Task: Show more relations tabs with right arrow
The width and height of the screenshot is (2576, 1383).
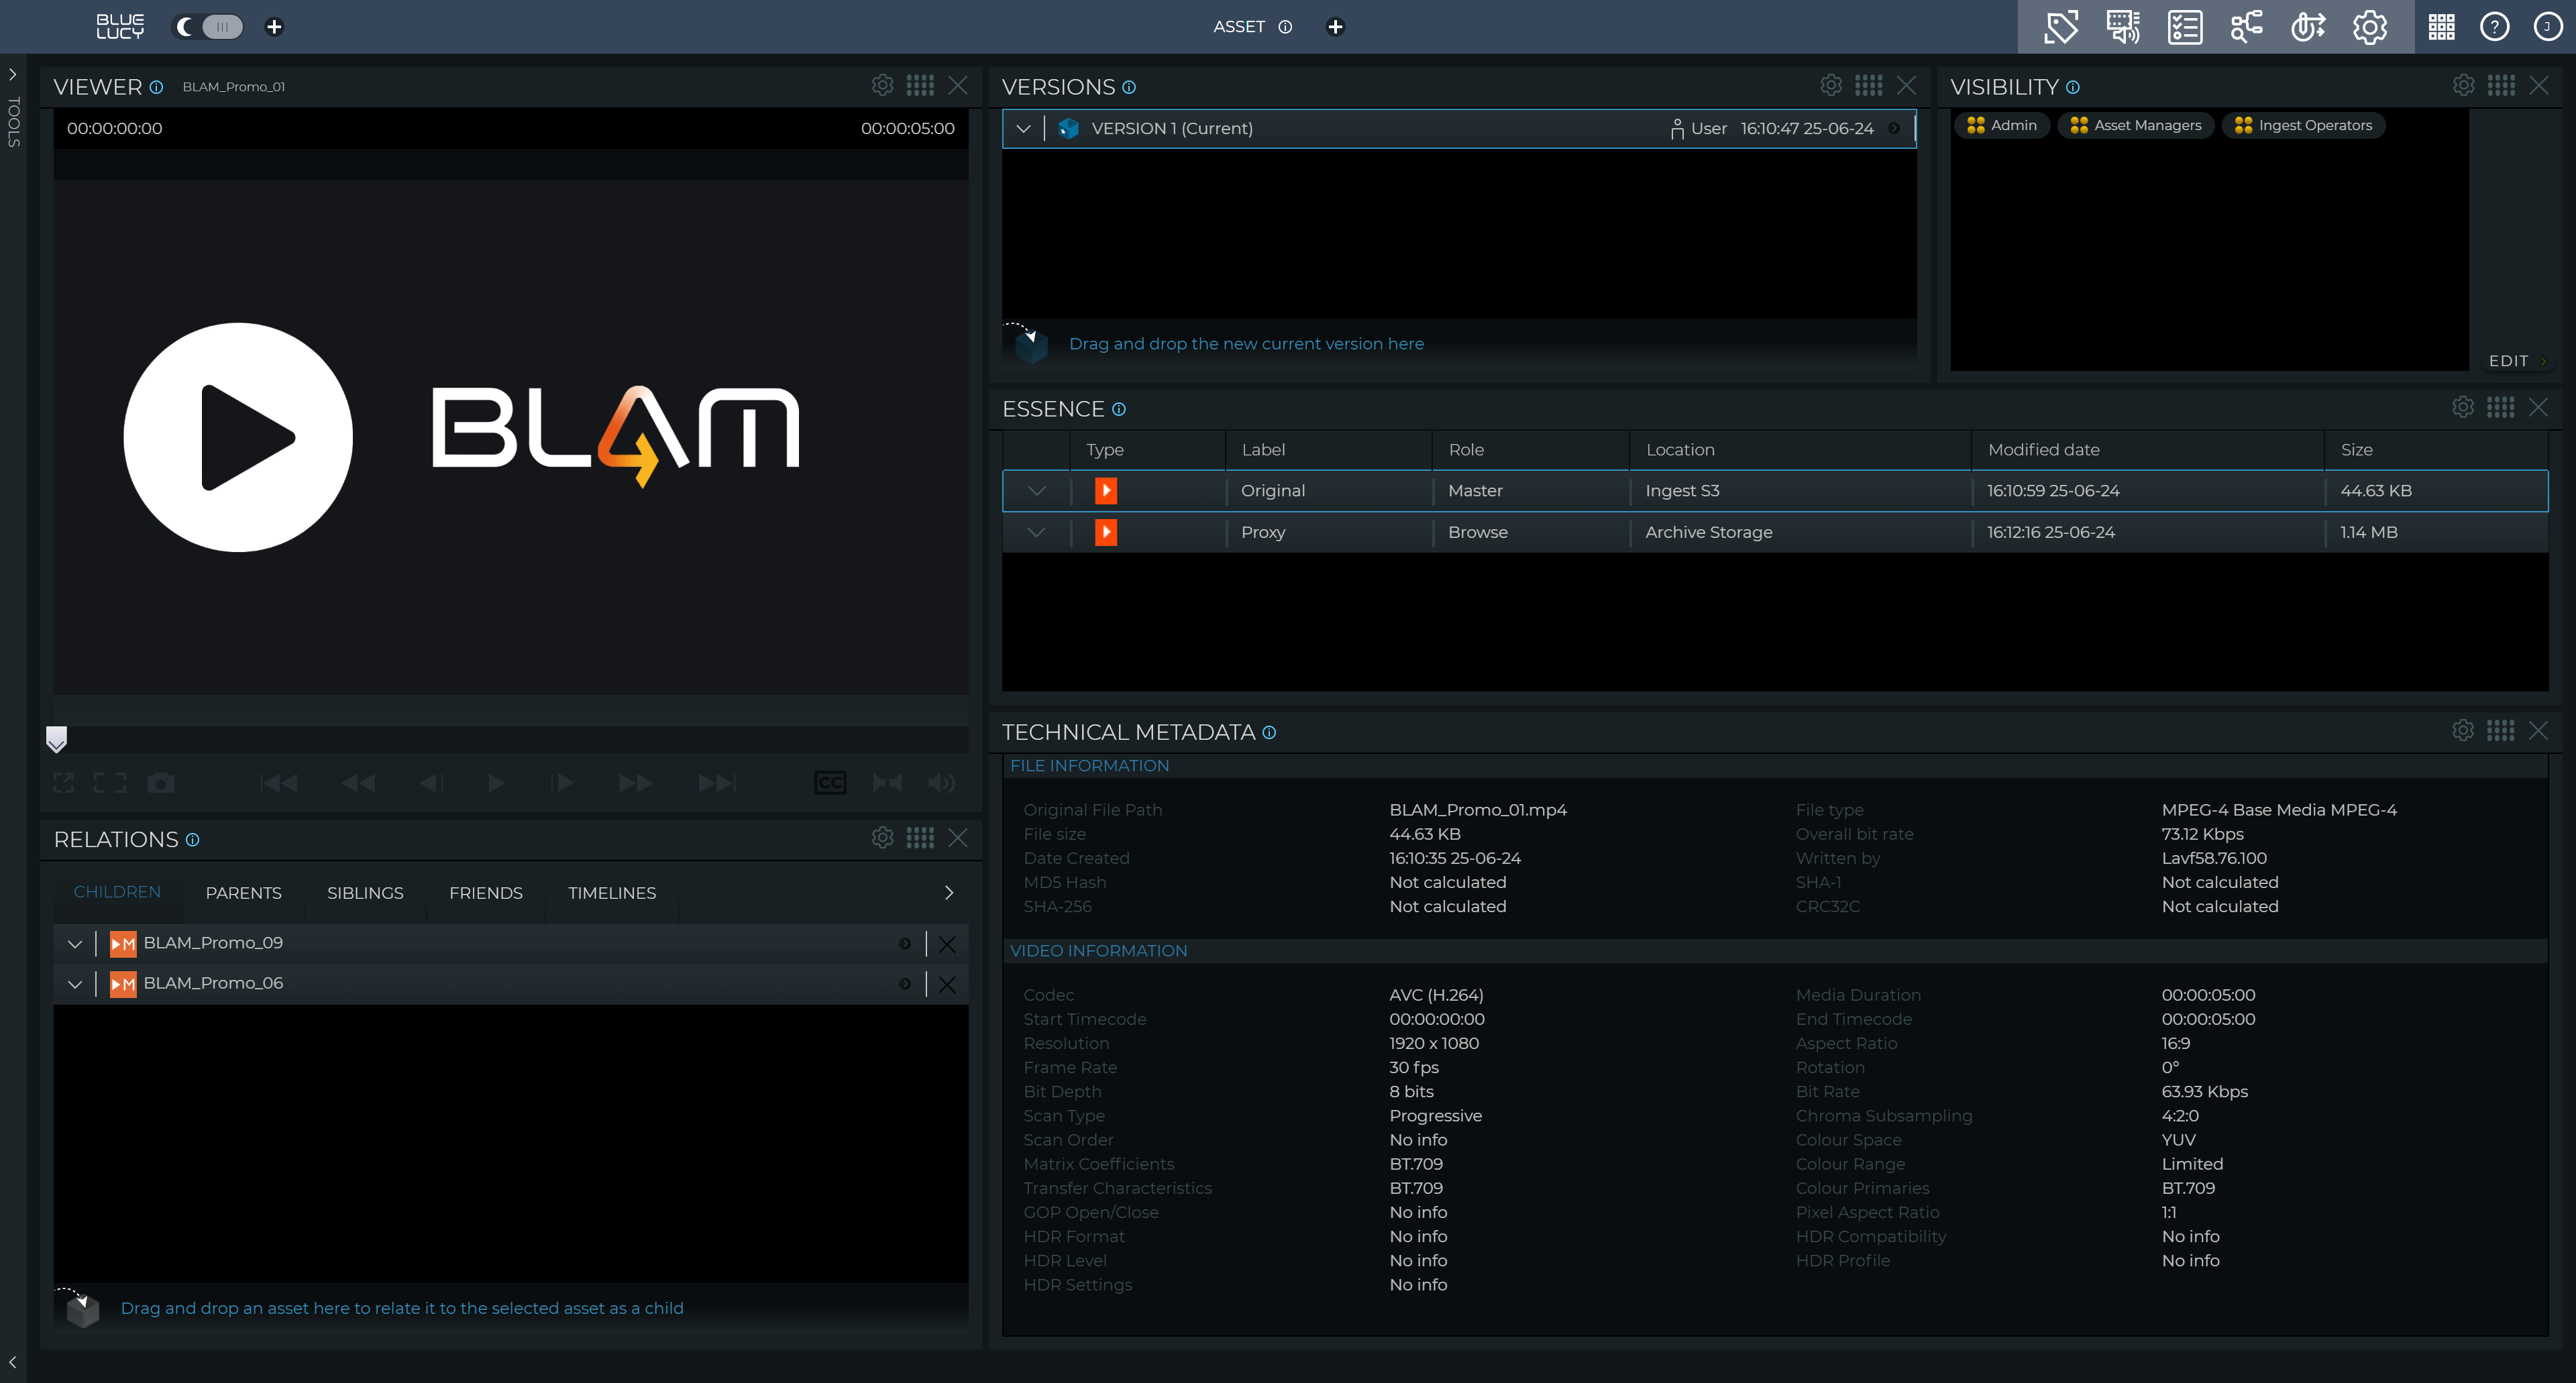Action: point(949,893)
